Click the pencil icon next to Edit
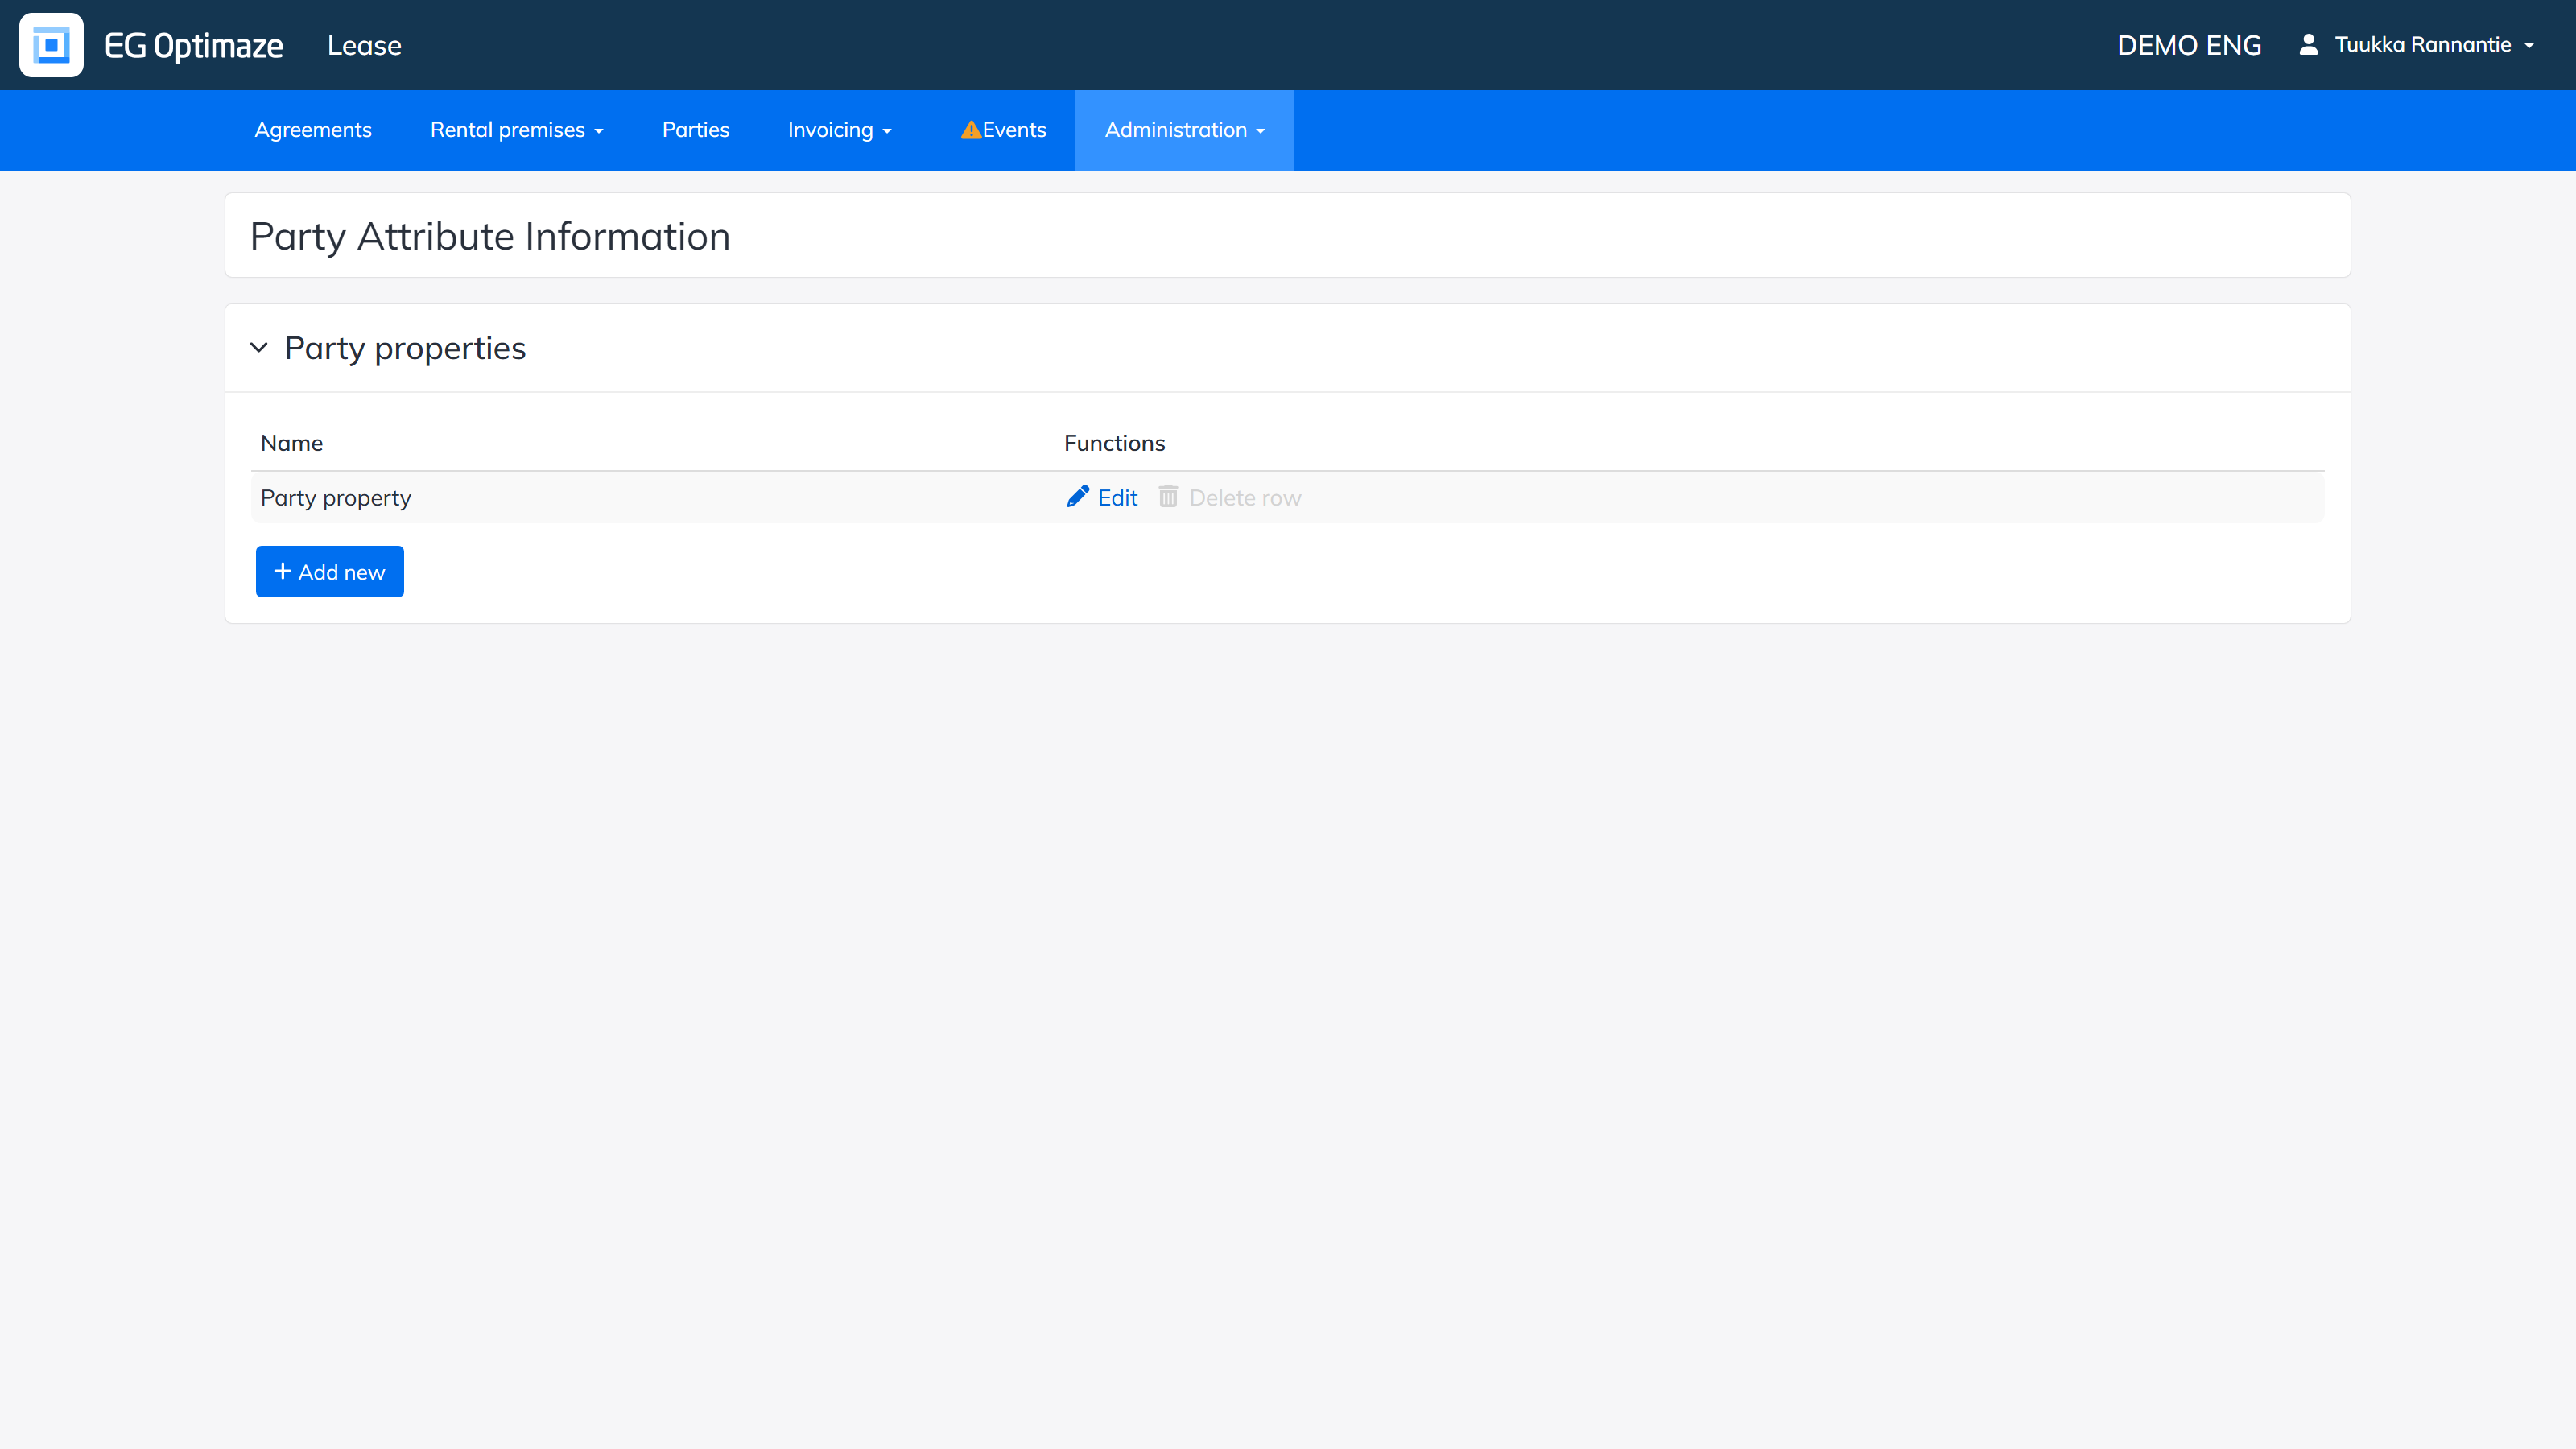The image size is (2576, 1449). pos(1077,497)
